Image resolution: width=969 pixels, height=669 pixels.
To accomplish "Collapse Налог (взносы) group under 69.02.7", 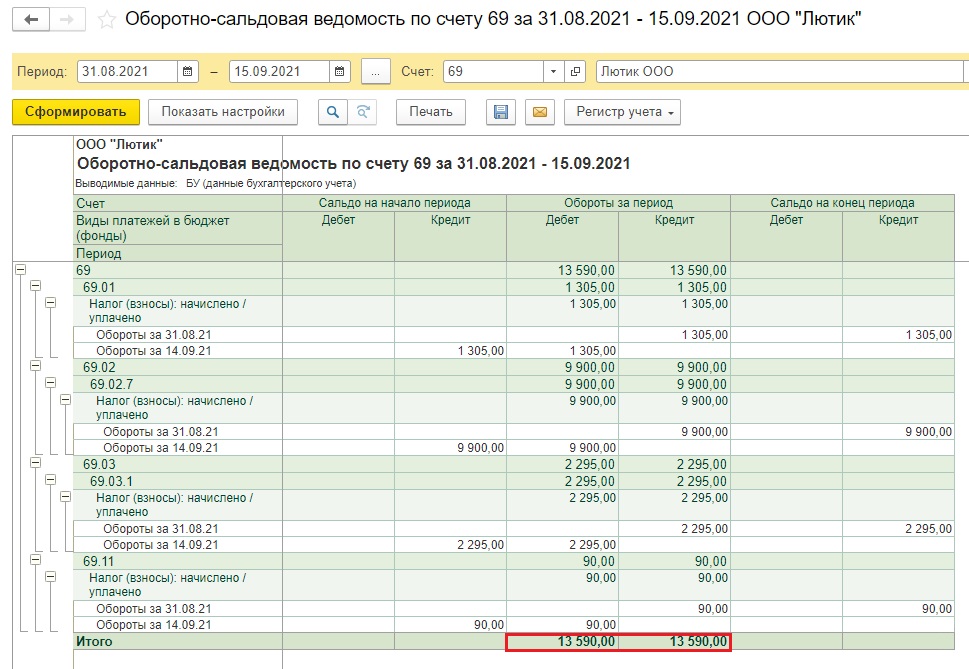I will pos(65,400).
